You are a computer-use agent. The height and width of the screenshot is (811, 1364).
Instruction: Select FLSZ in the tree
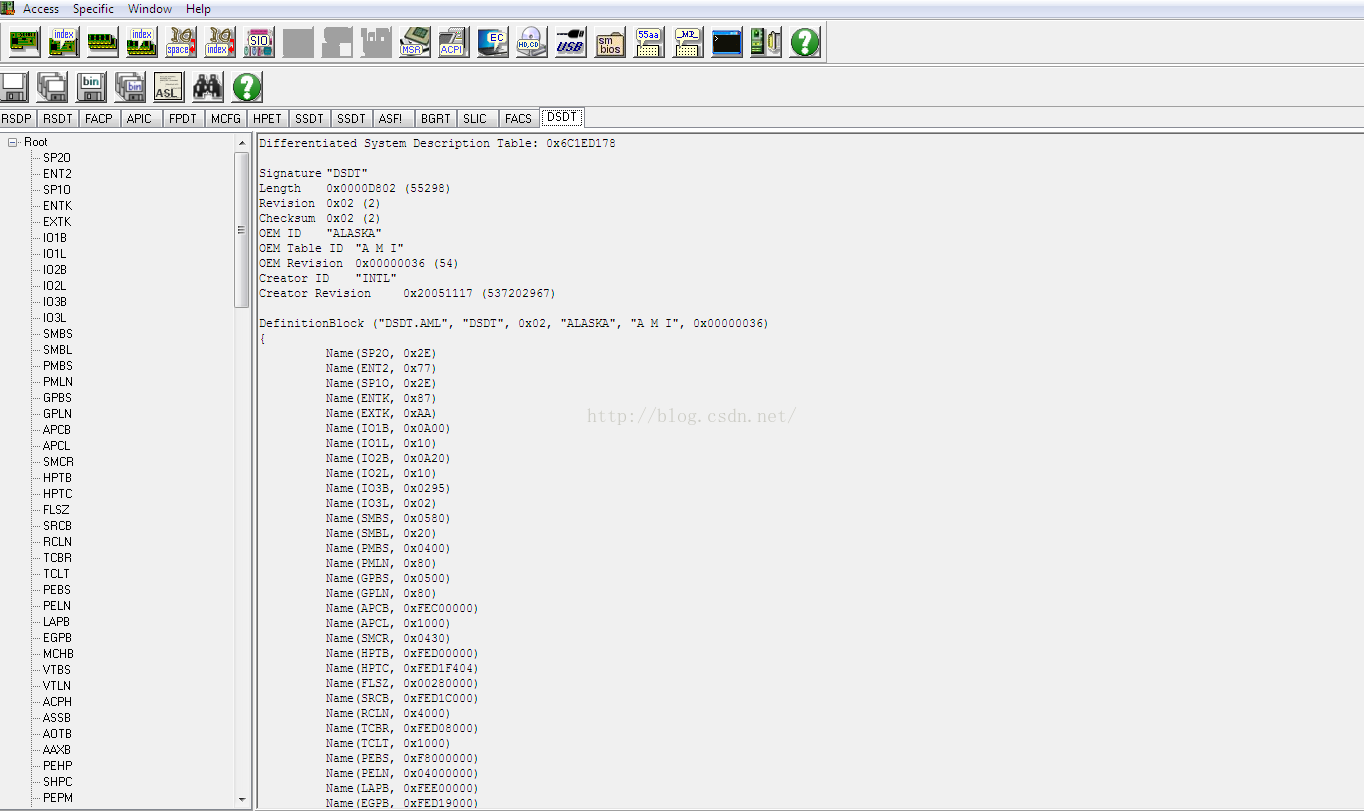tap(56, 510)
